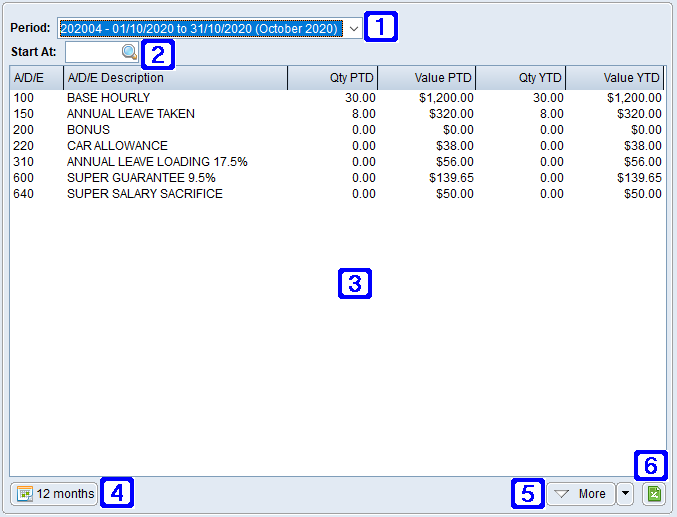Sort by A/D/E Description column header
Image resolution: width=677 pixels, height=517 pixels.
175,78
